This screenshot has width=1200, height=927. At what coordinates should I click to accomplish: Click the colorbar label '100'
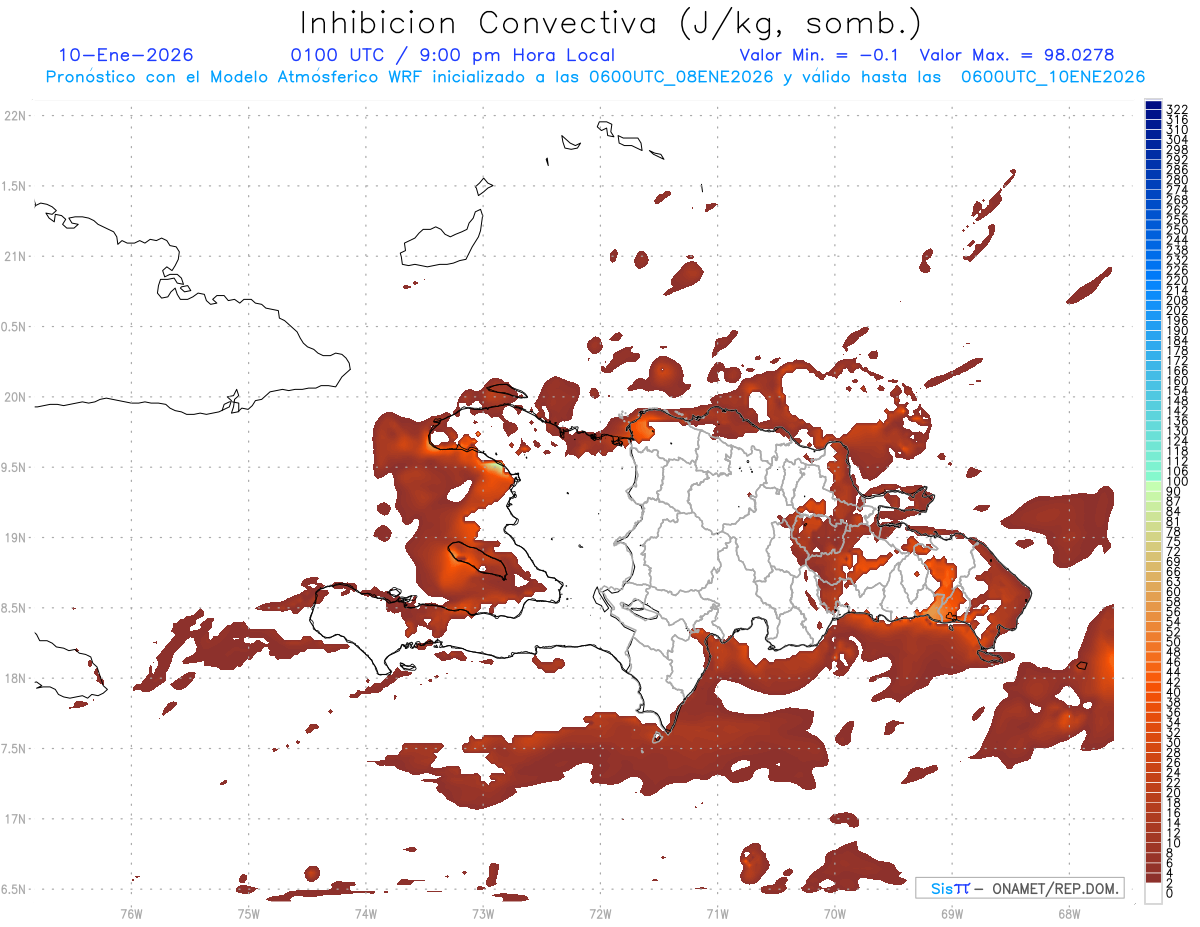1177,481
